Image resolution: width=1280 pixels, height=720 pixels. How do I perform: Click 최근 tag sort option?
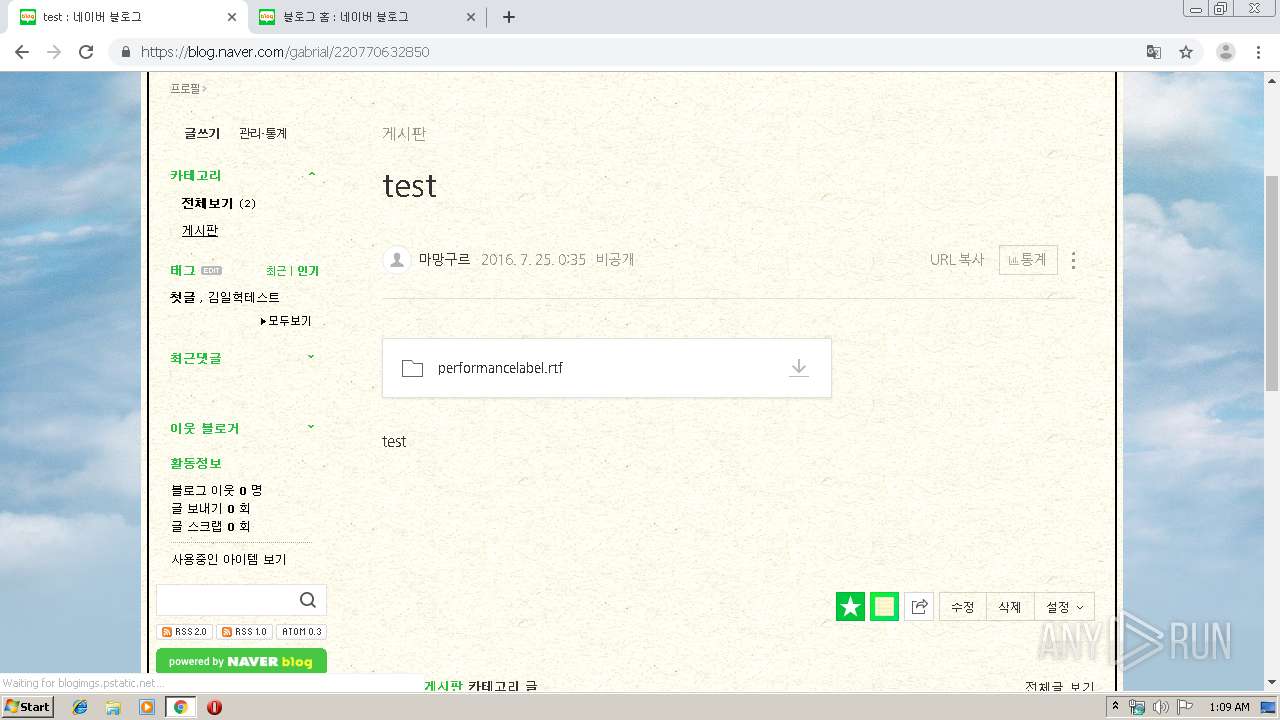276,271
